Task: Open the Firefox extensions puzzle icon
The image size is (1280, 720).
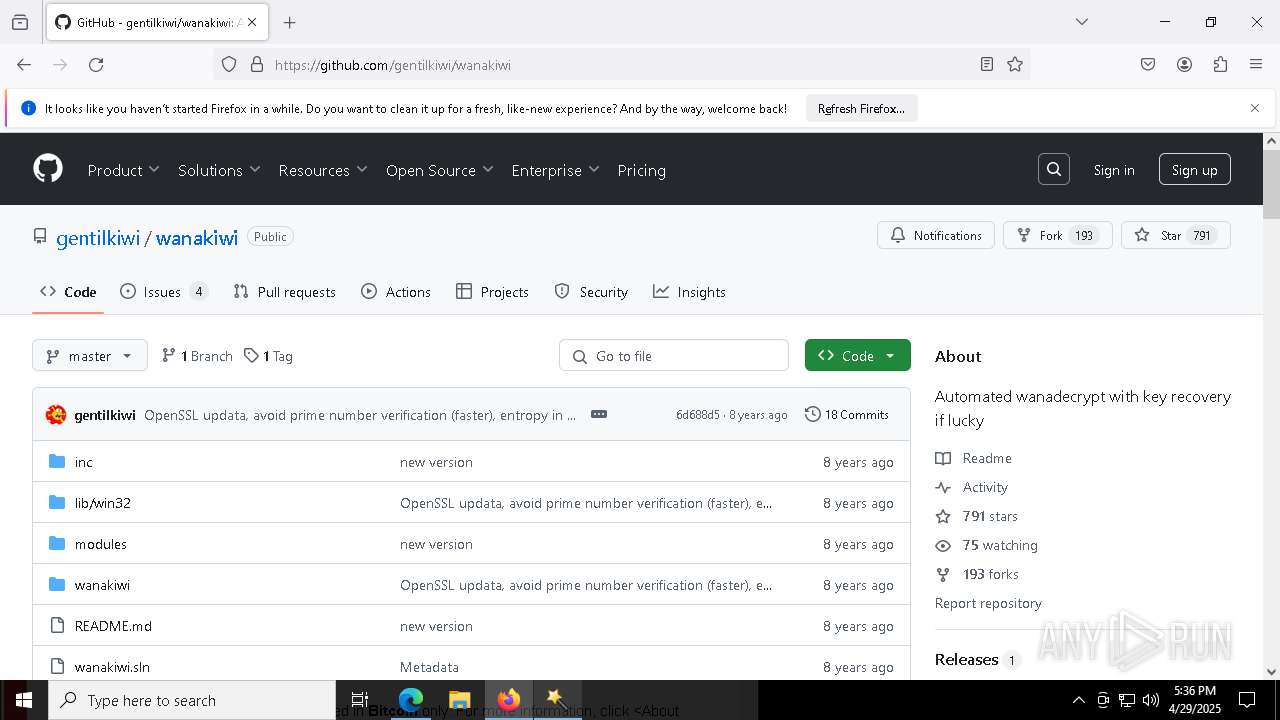Action: 1220,65
